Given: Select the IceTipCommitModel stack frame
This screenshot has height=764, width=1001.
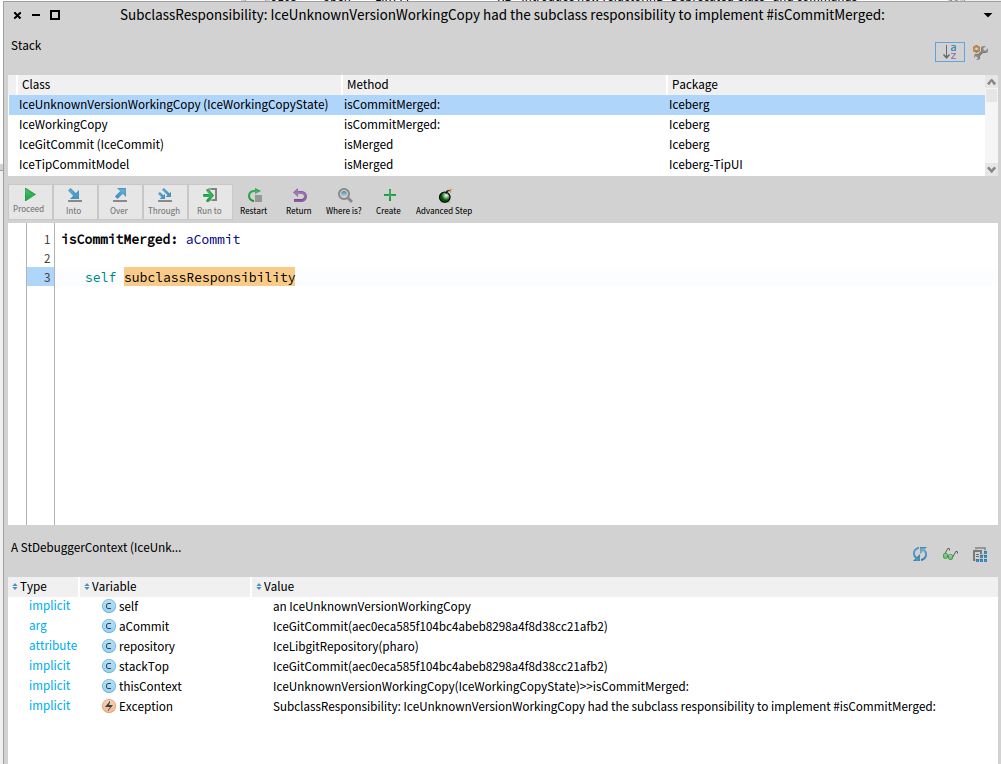Looking at the screenshot, I should click(x=497, y=164).
